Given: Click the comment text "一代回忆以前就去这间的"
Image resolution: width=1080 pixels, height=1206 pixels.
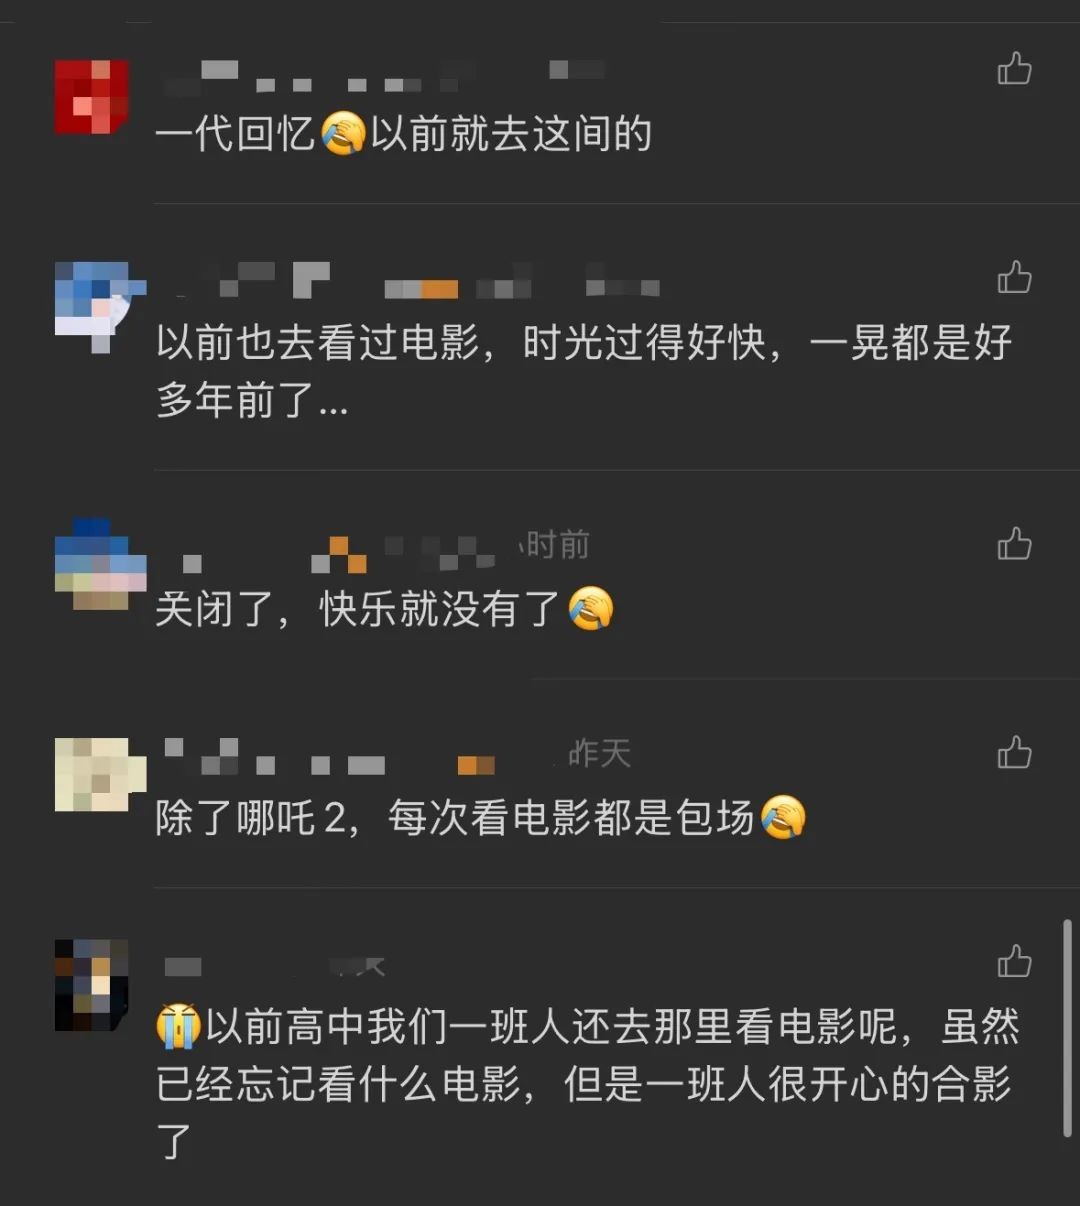Looking at the screenshot, I should click(404, 133).
